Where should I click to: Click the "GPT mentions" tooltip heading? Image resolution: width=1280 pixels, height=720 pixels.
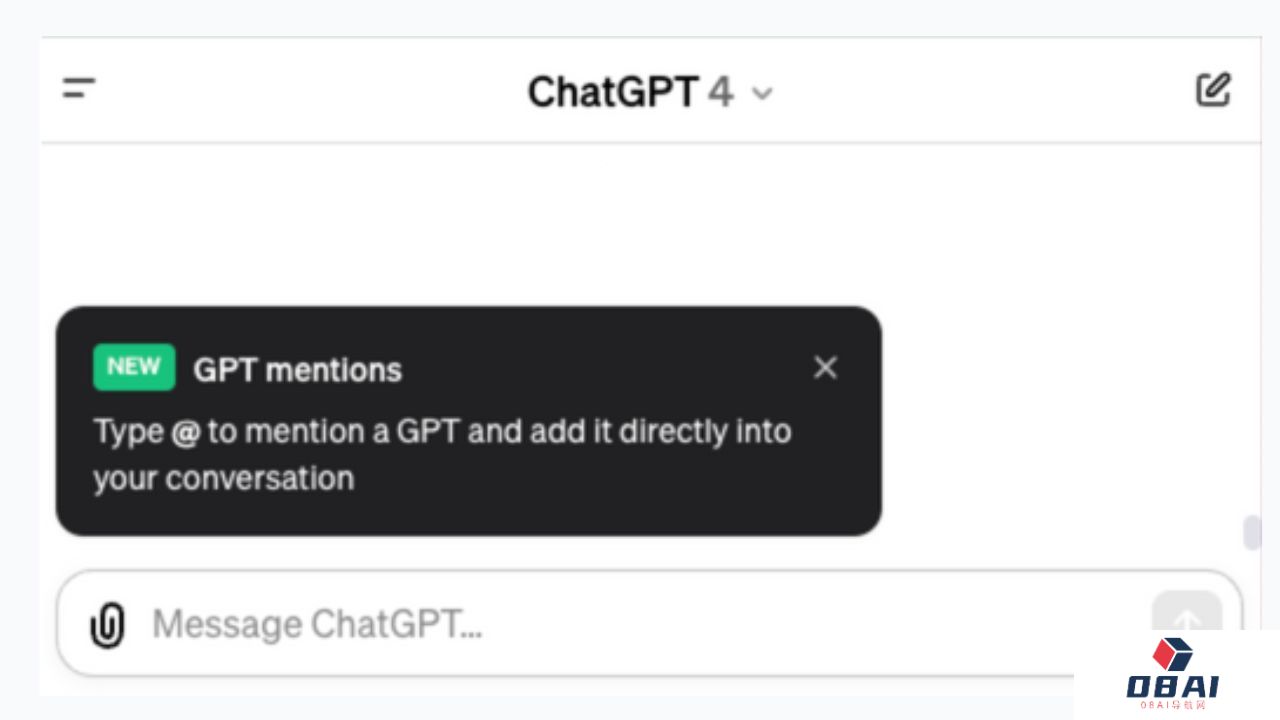click(297, 370)
